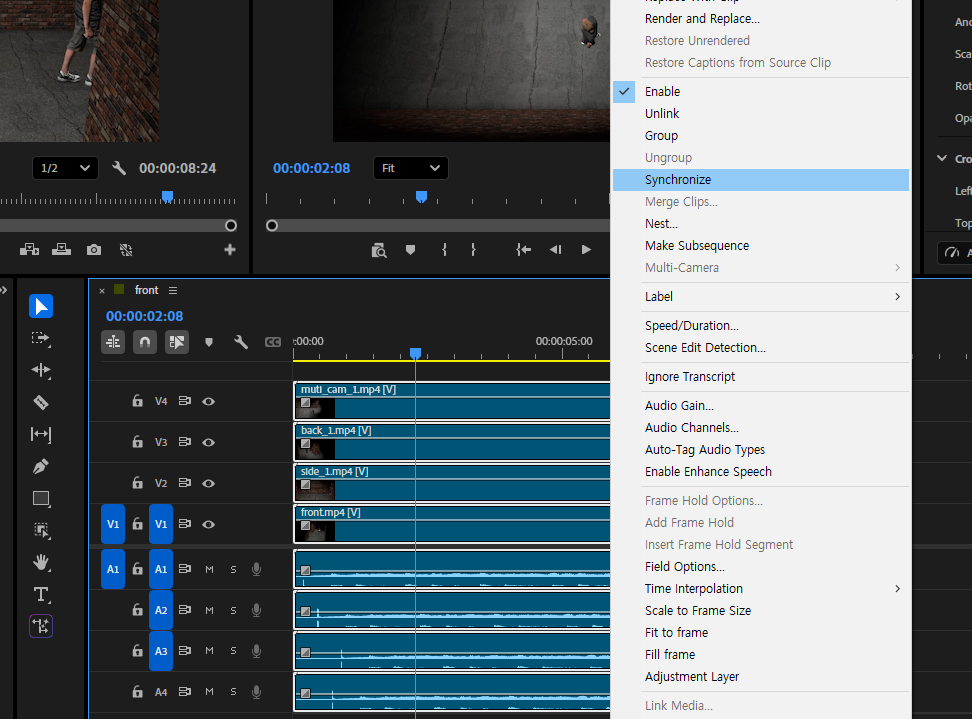Select the Pen tool in toolbar
Screen dimensions: 972x719
coord(41,466)
